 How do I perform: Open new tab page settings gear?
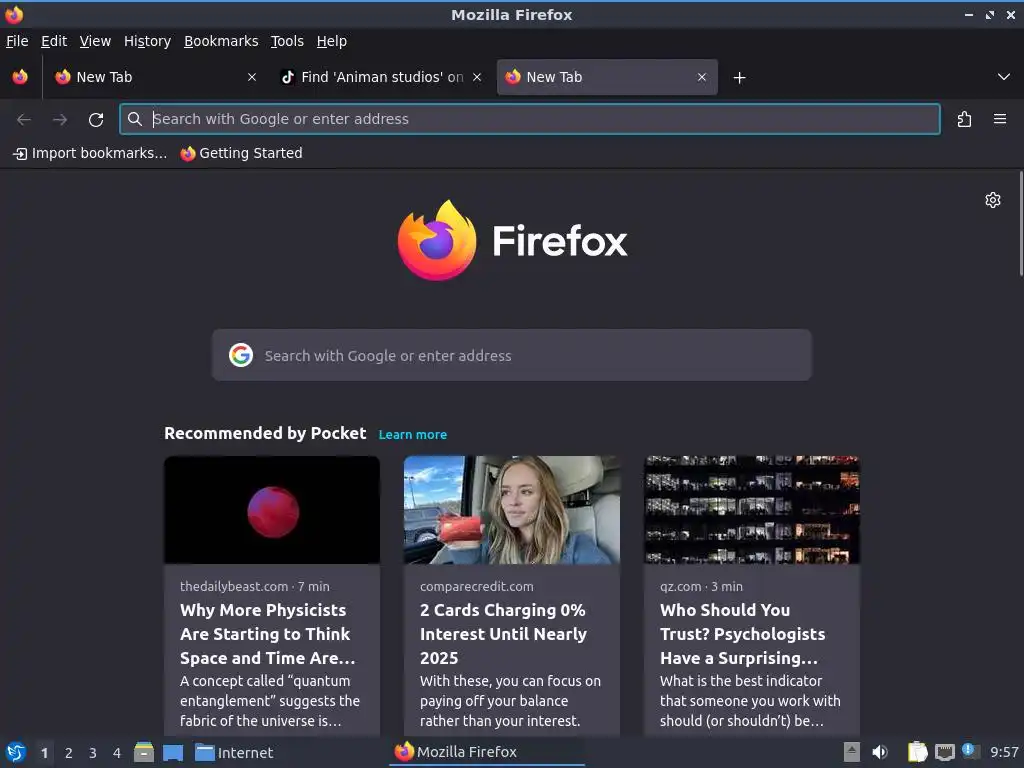click(x=993, y=200)
